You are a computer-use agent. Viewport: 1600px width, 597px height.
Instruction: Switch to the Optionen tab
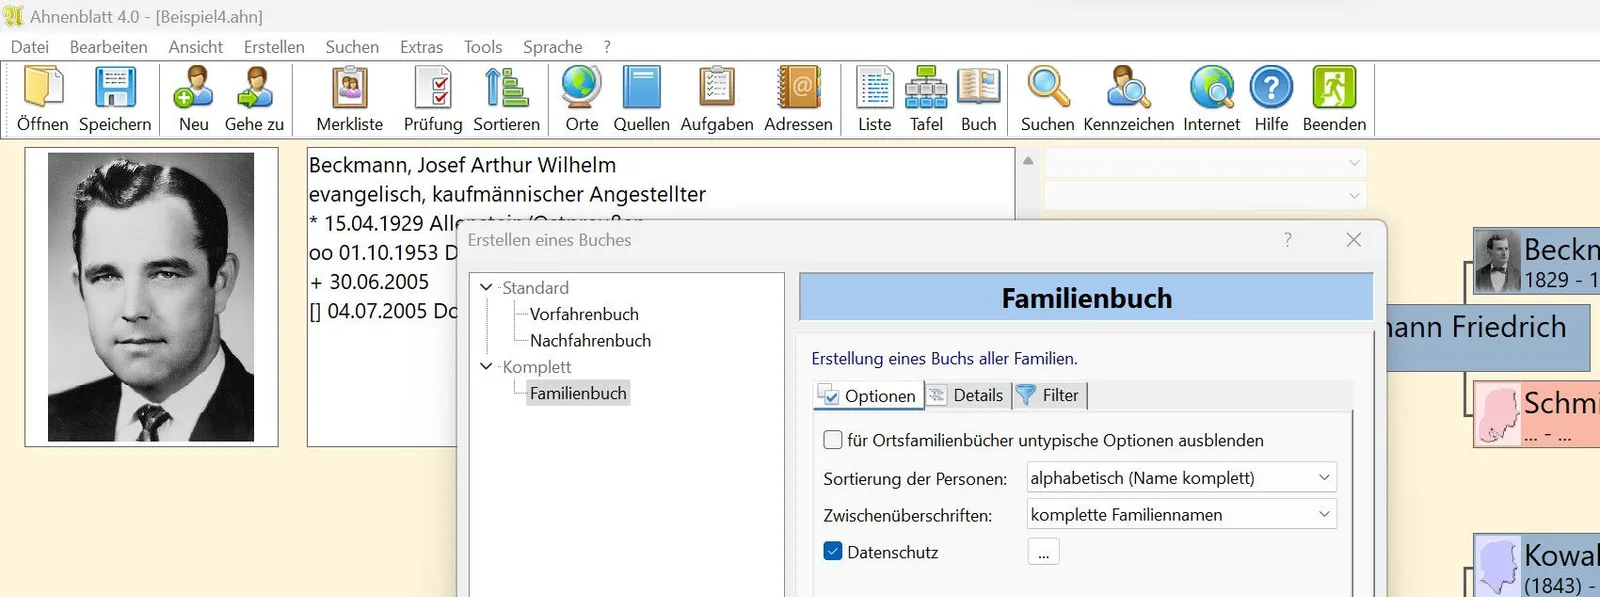point(868,396)
